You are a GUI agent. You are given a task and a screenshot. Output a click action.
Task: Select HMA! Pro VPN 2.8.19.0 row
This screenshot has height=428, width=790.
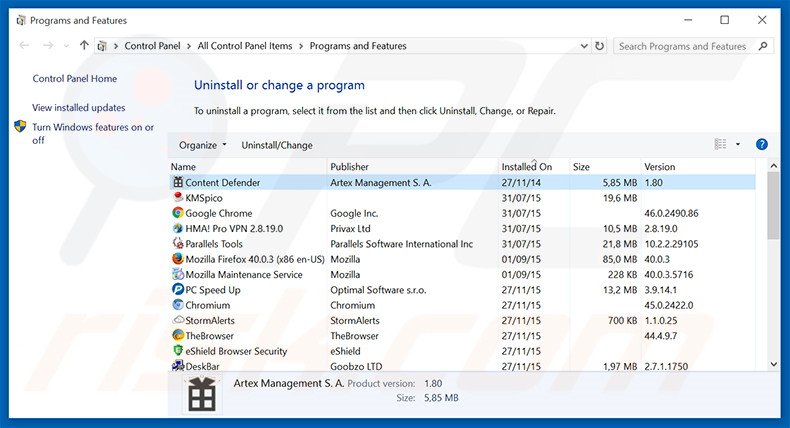tap(462, 228)
